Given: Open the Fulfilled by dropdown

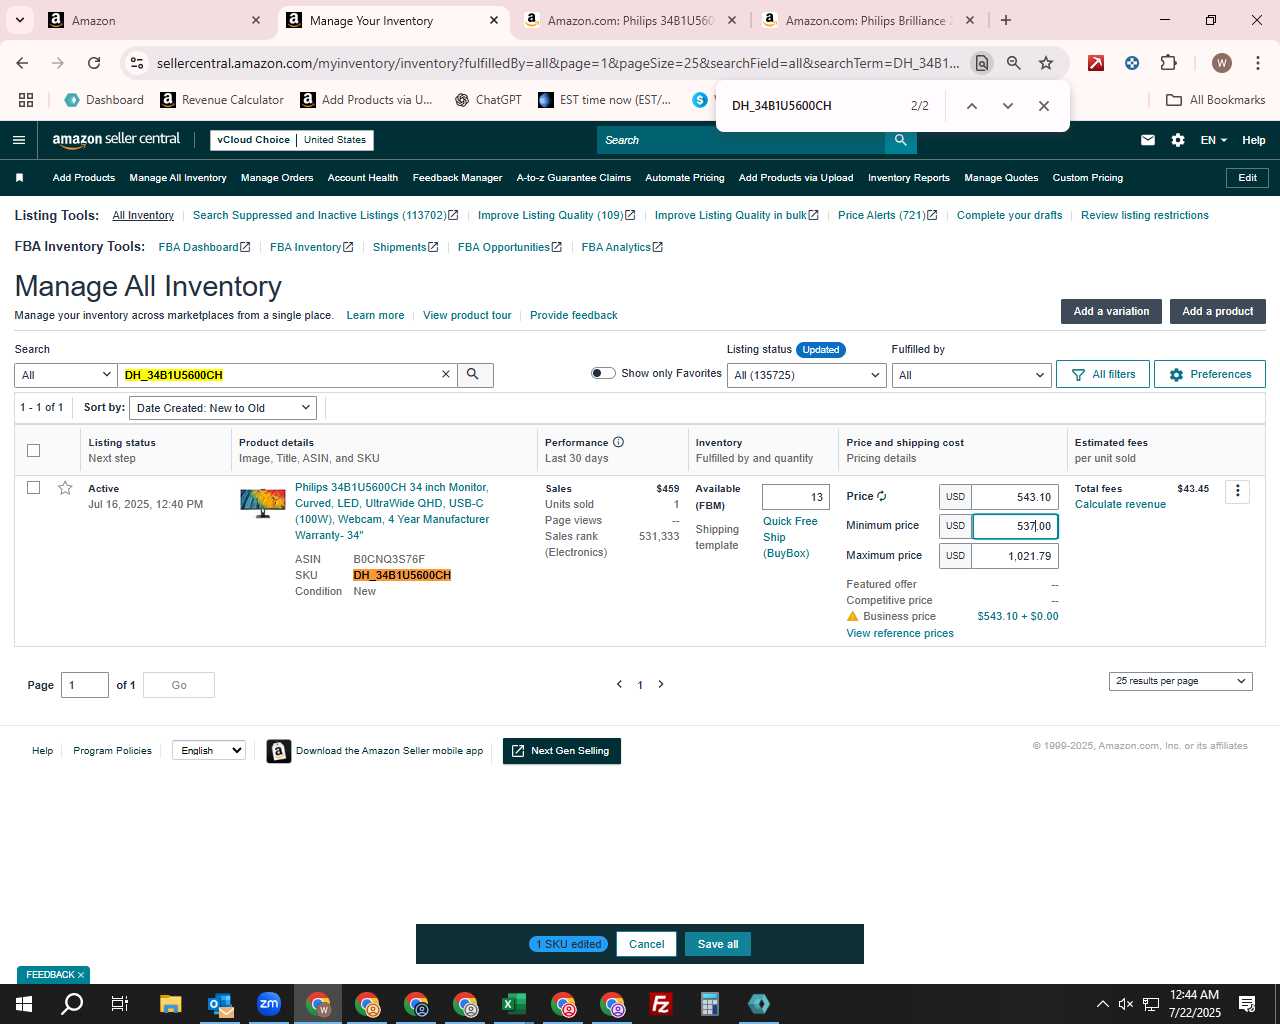Looking at the screenshot, I should (x=971, y=375).
